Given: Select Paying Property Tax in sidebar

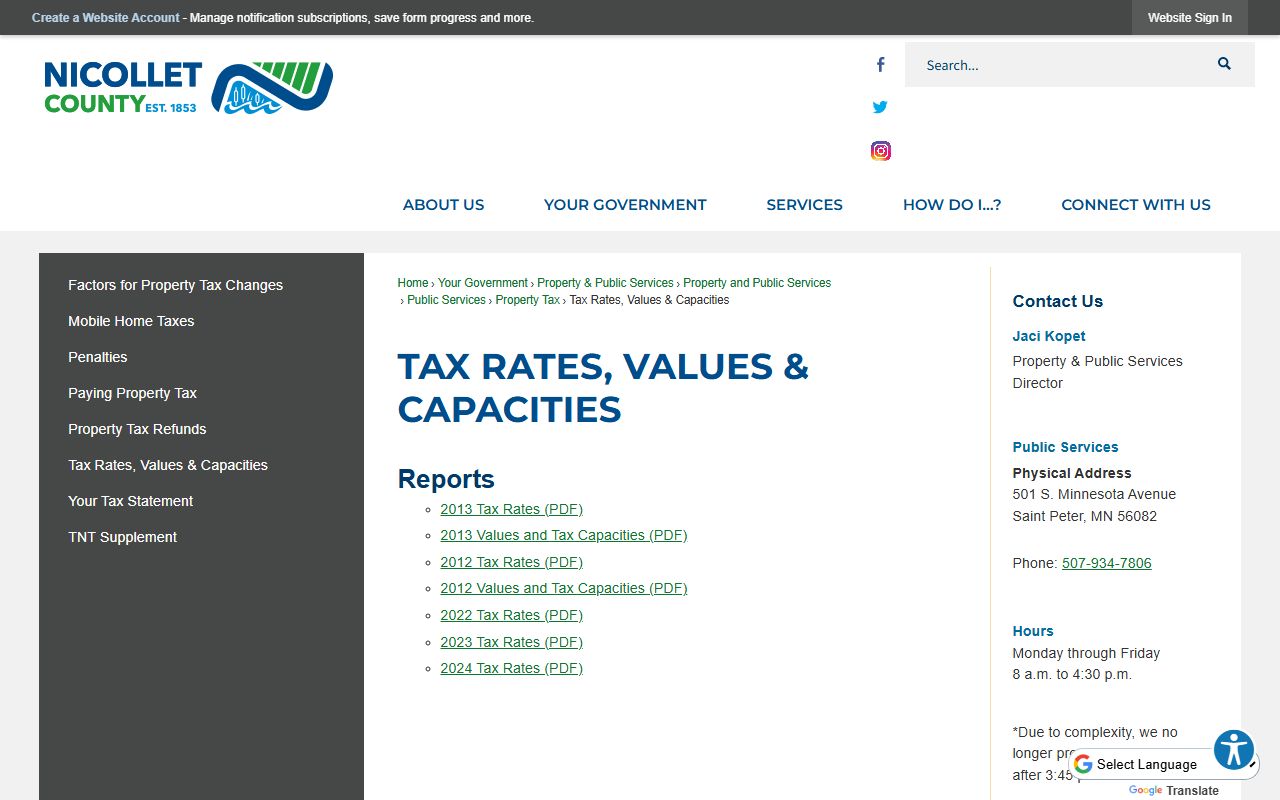Looking at the screenshot, I should 132,393.
